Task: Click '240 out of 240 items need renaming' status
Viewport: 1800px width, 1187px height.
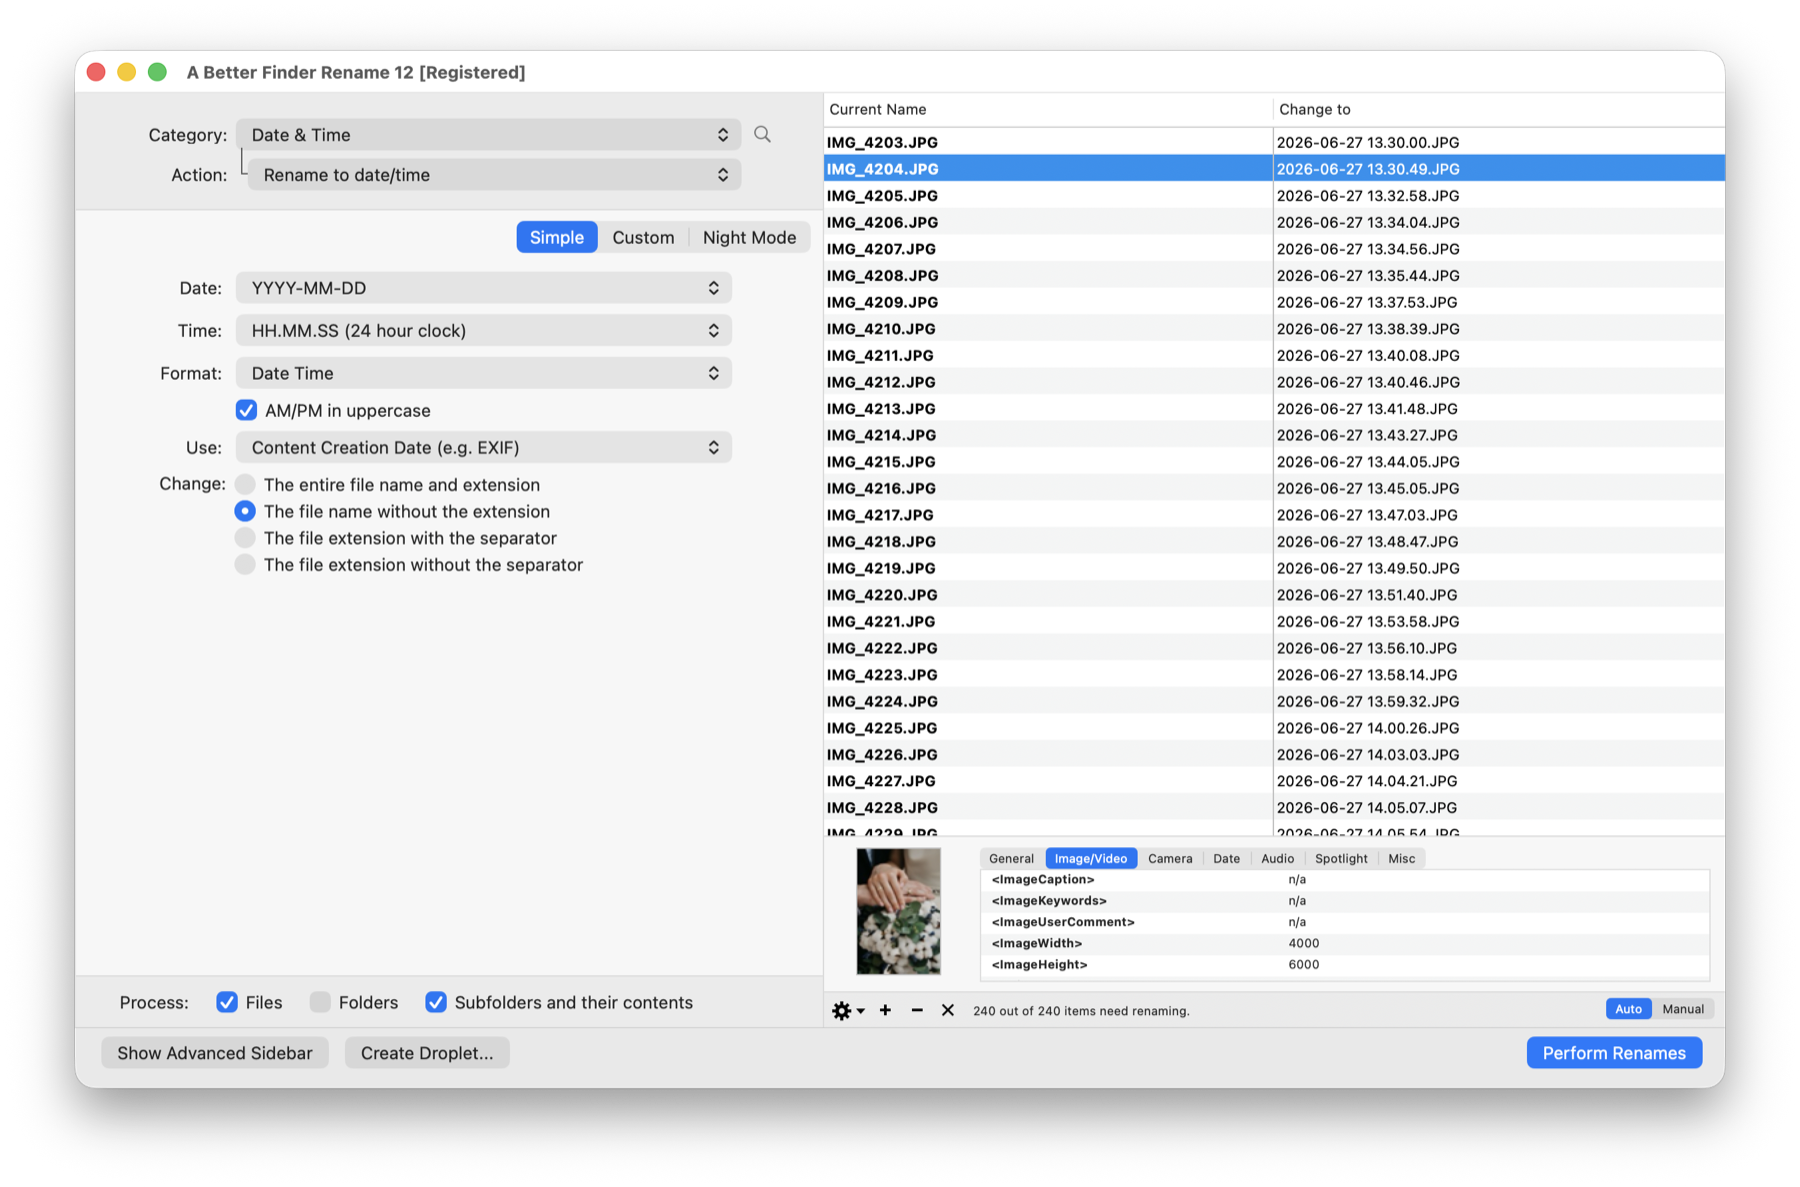Action: (1081, 1011)
